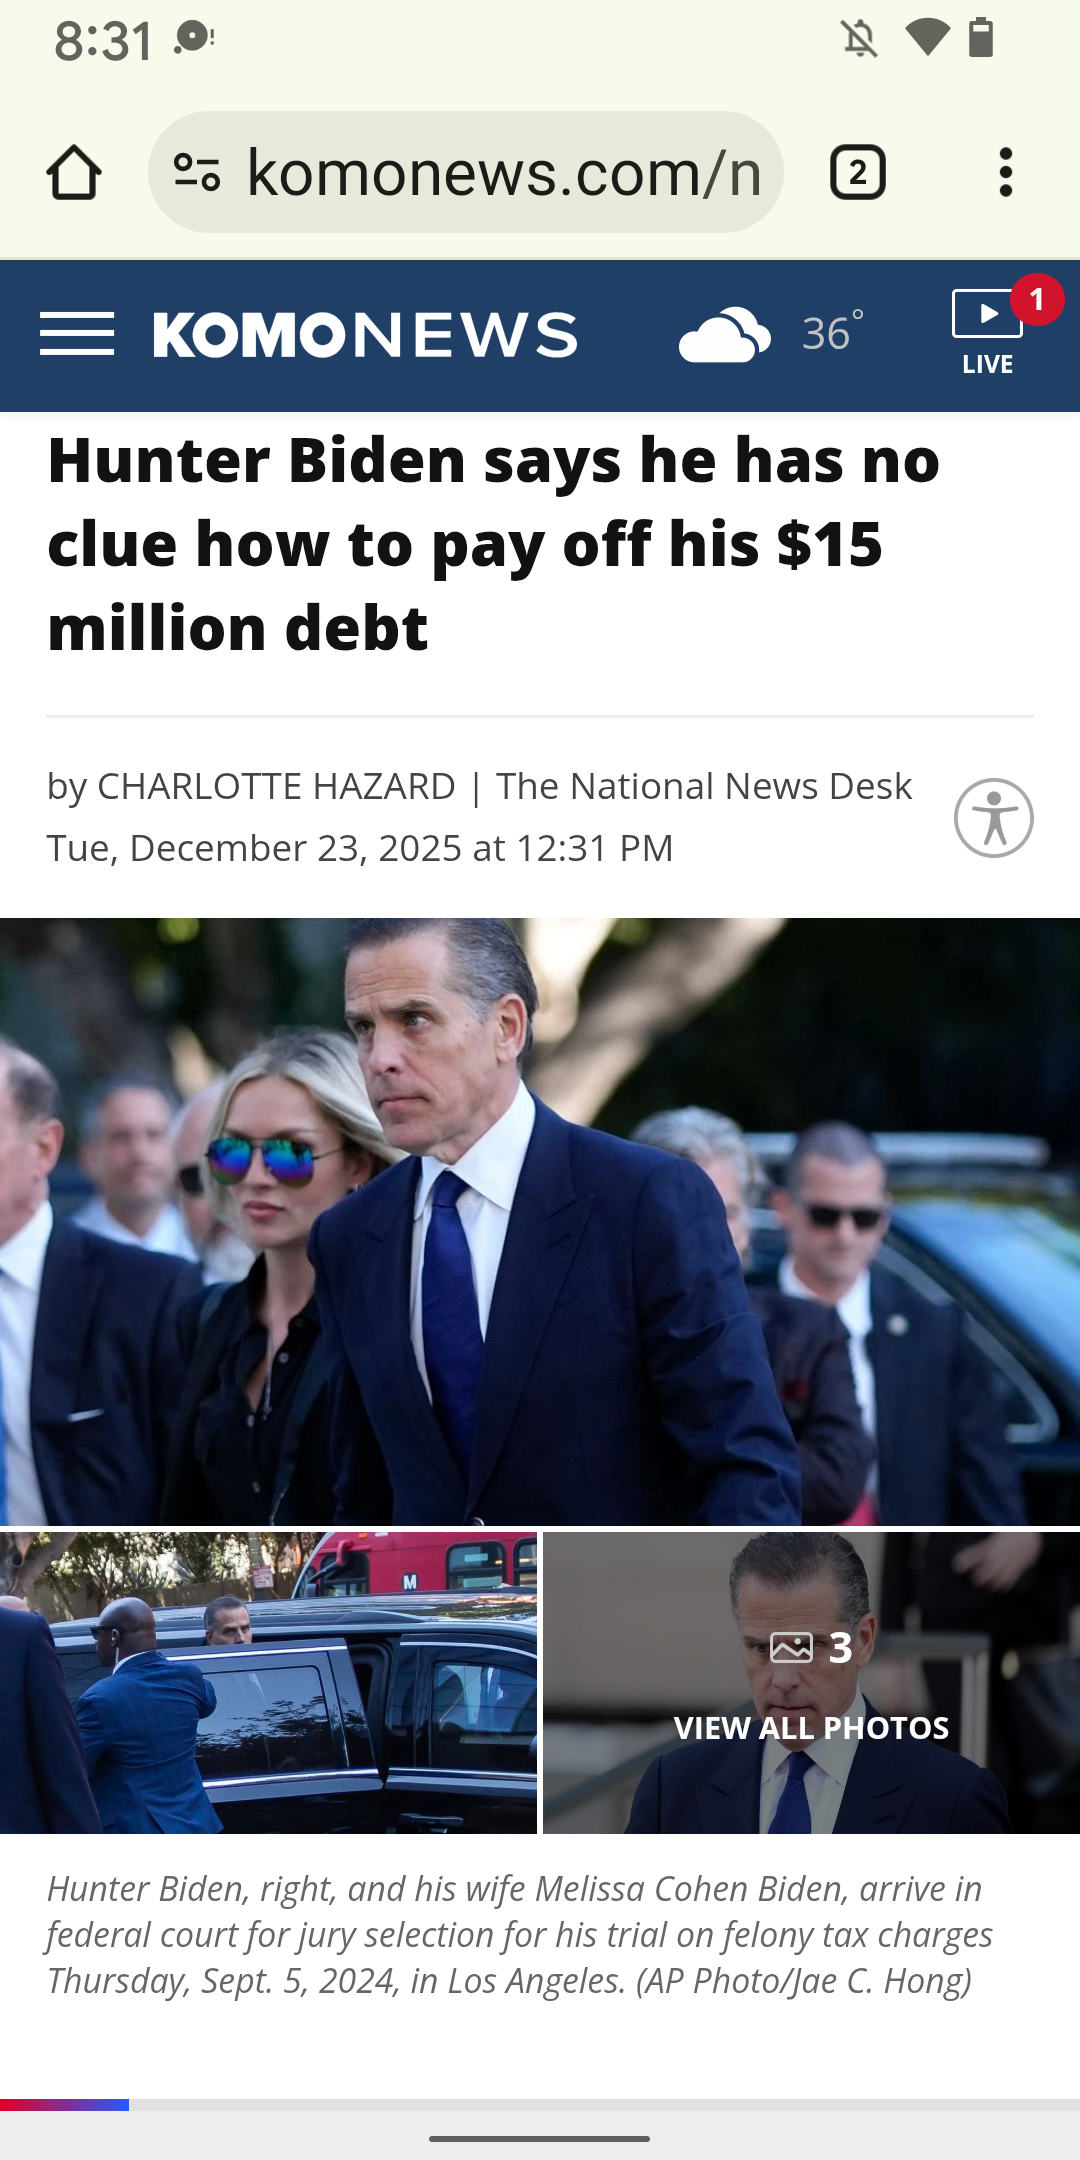The width and height of the screenshot is (1080, 2160).
Task: Go to KOMO News logo homepage
Action: click(x=365, y=334)
